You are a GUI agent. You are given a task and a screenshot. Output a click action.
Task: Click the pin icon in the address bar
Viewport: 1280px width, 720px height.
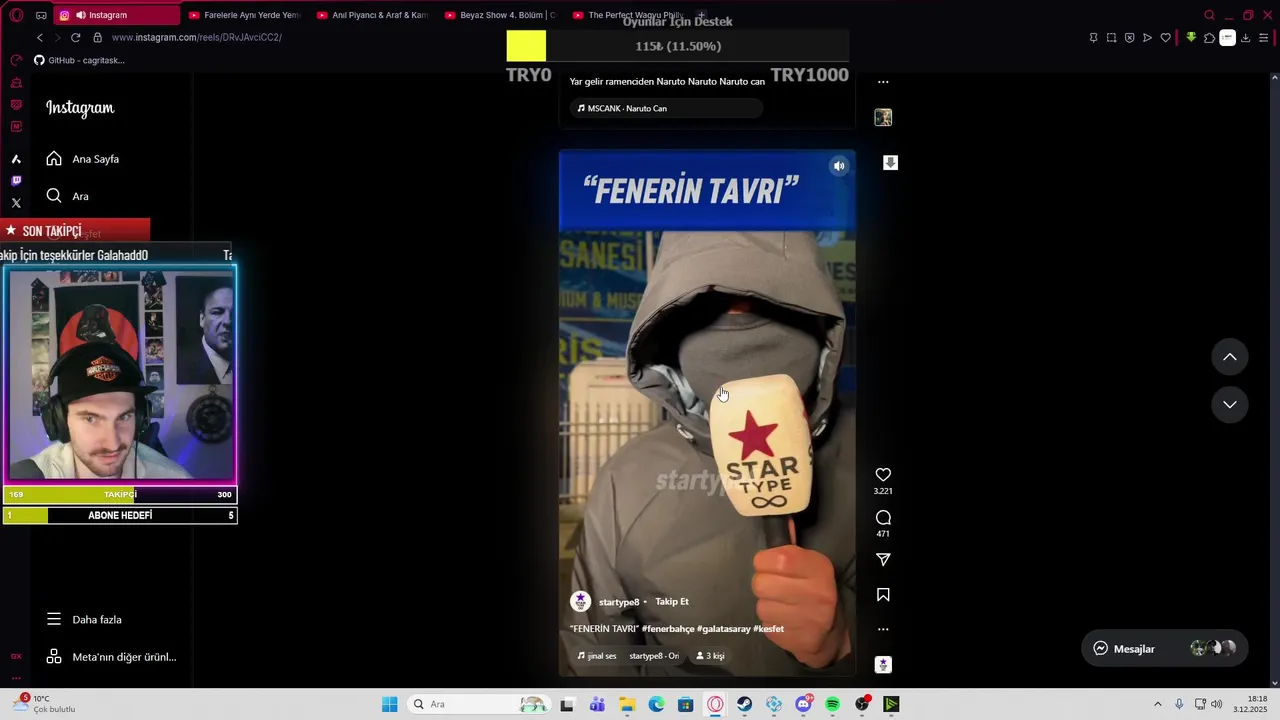1093,38
